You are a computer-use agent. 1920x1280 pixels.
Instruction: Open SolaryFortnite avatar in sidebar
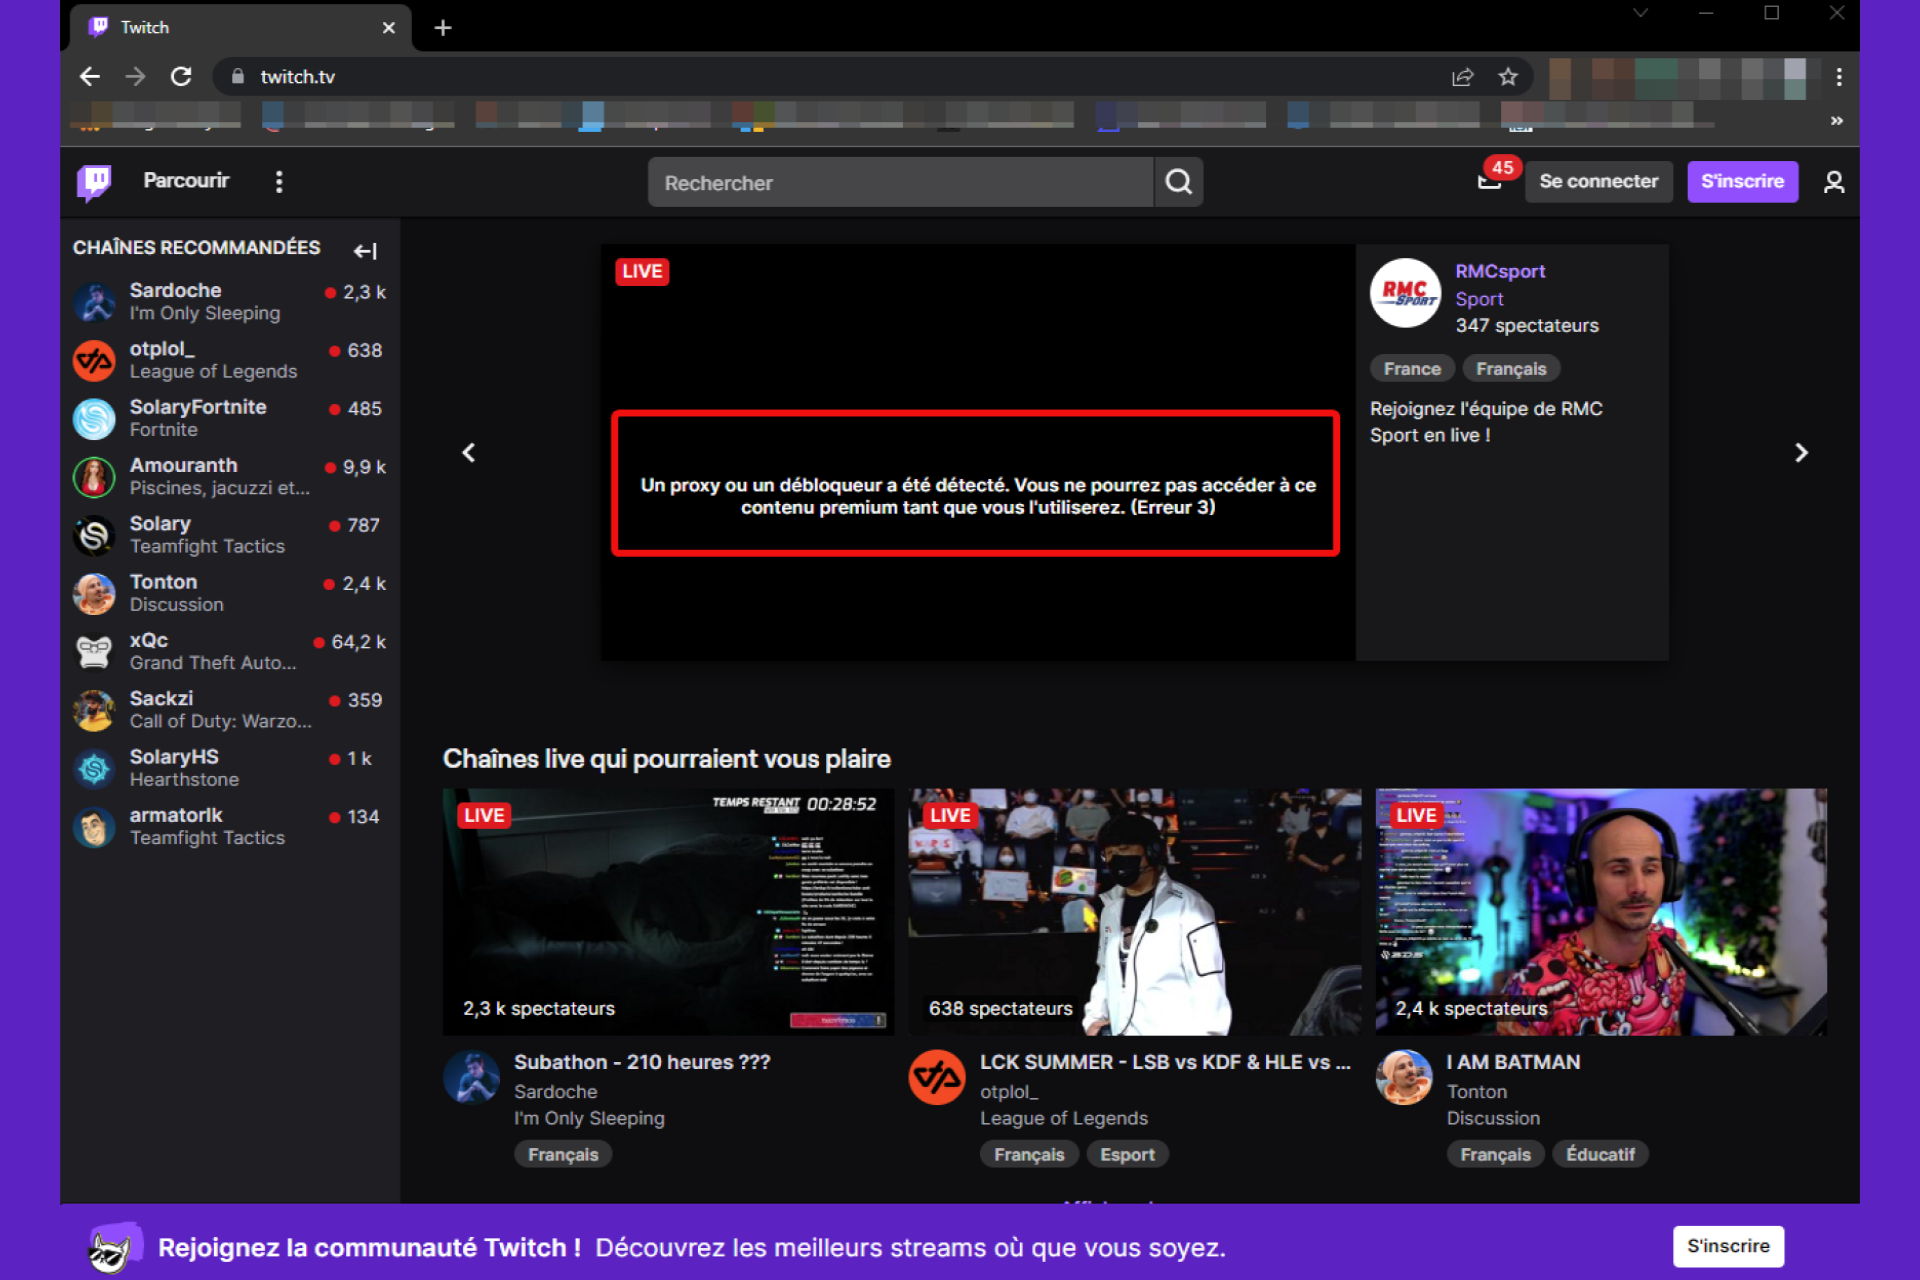click(x=95, y=419)
